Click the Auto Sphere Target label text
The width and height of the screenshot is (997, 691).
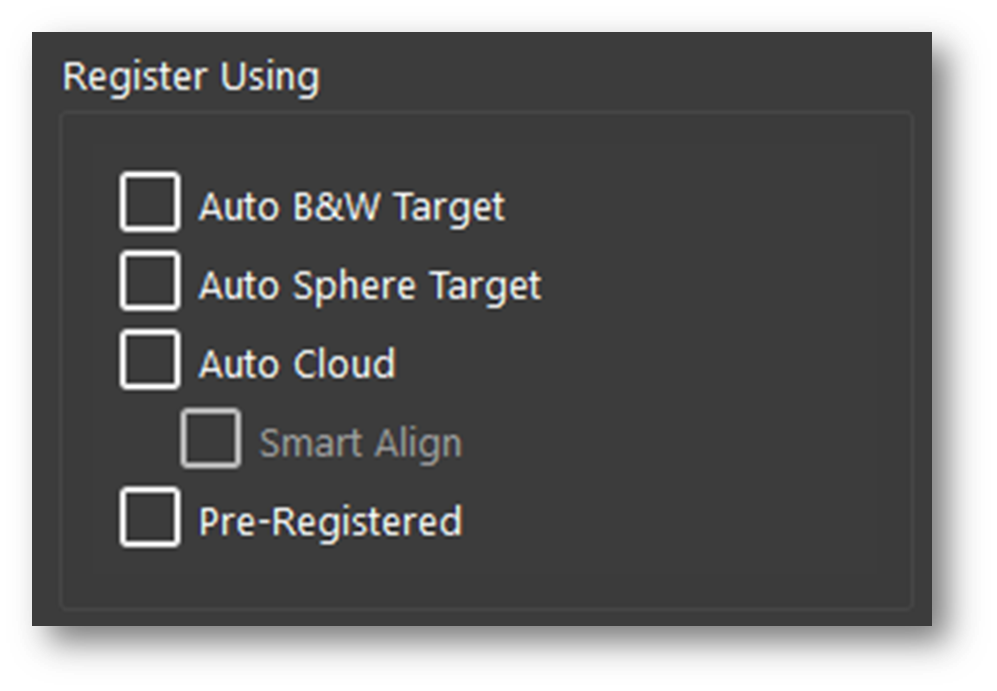click(369, 286)
